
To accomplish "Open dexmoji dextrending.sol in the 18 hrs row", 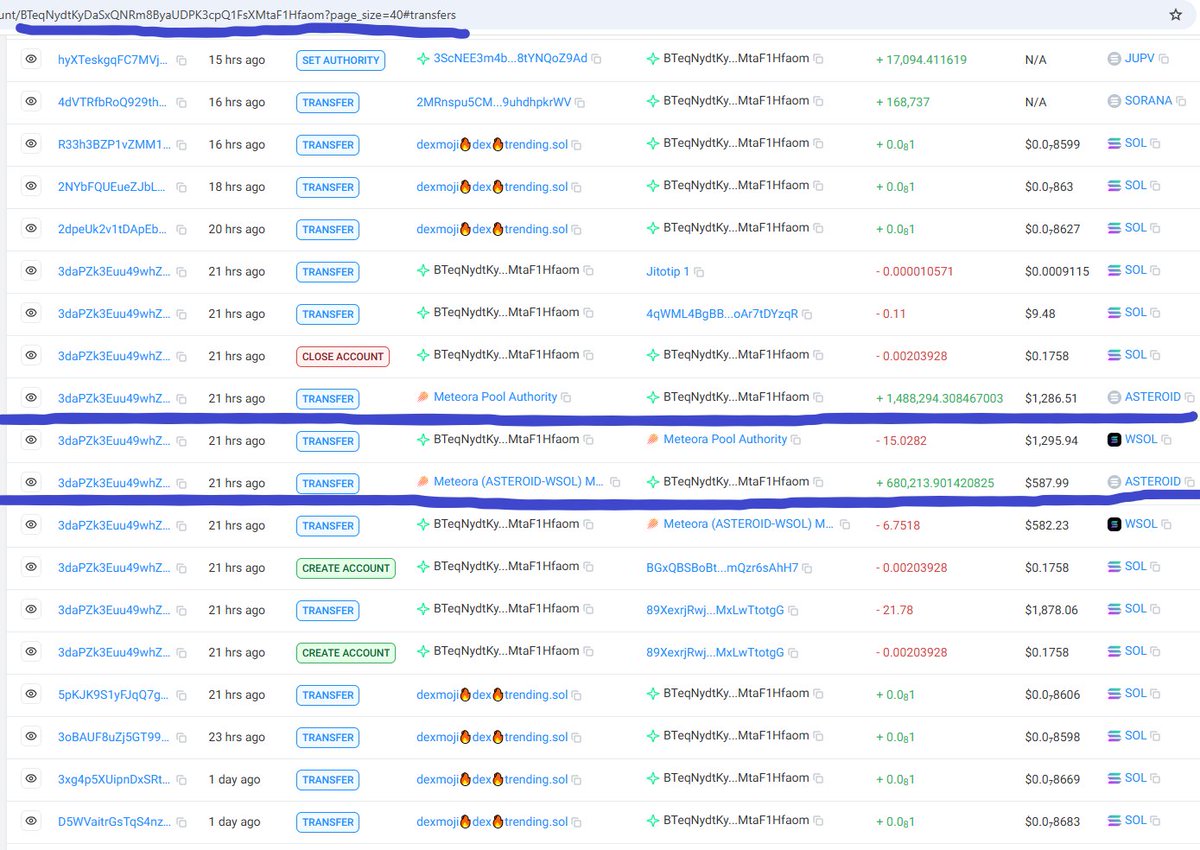I will 492,187.
